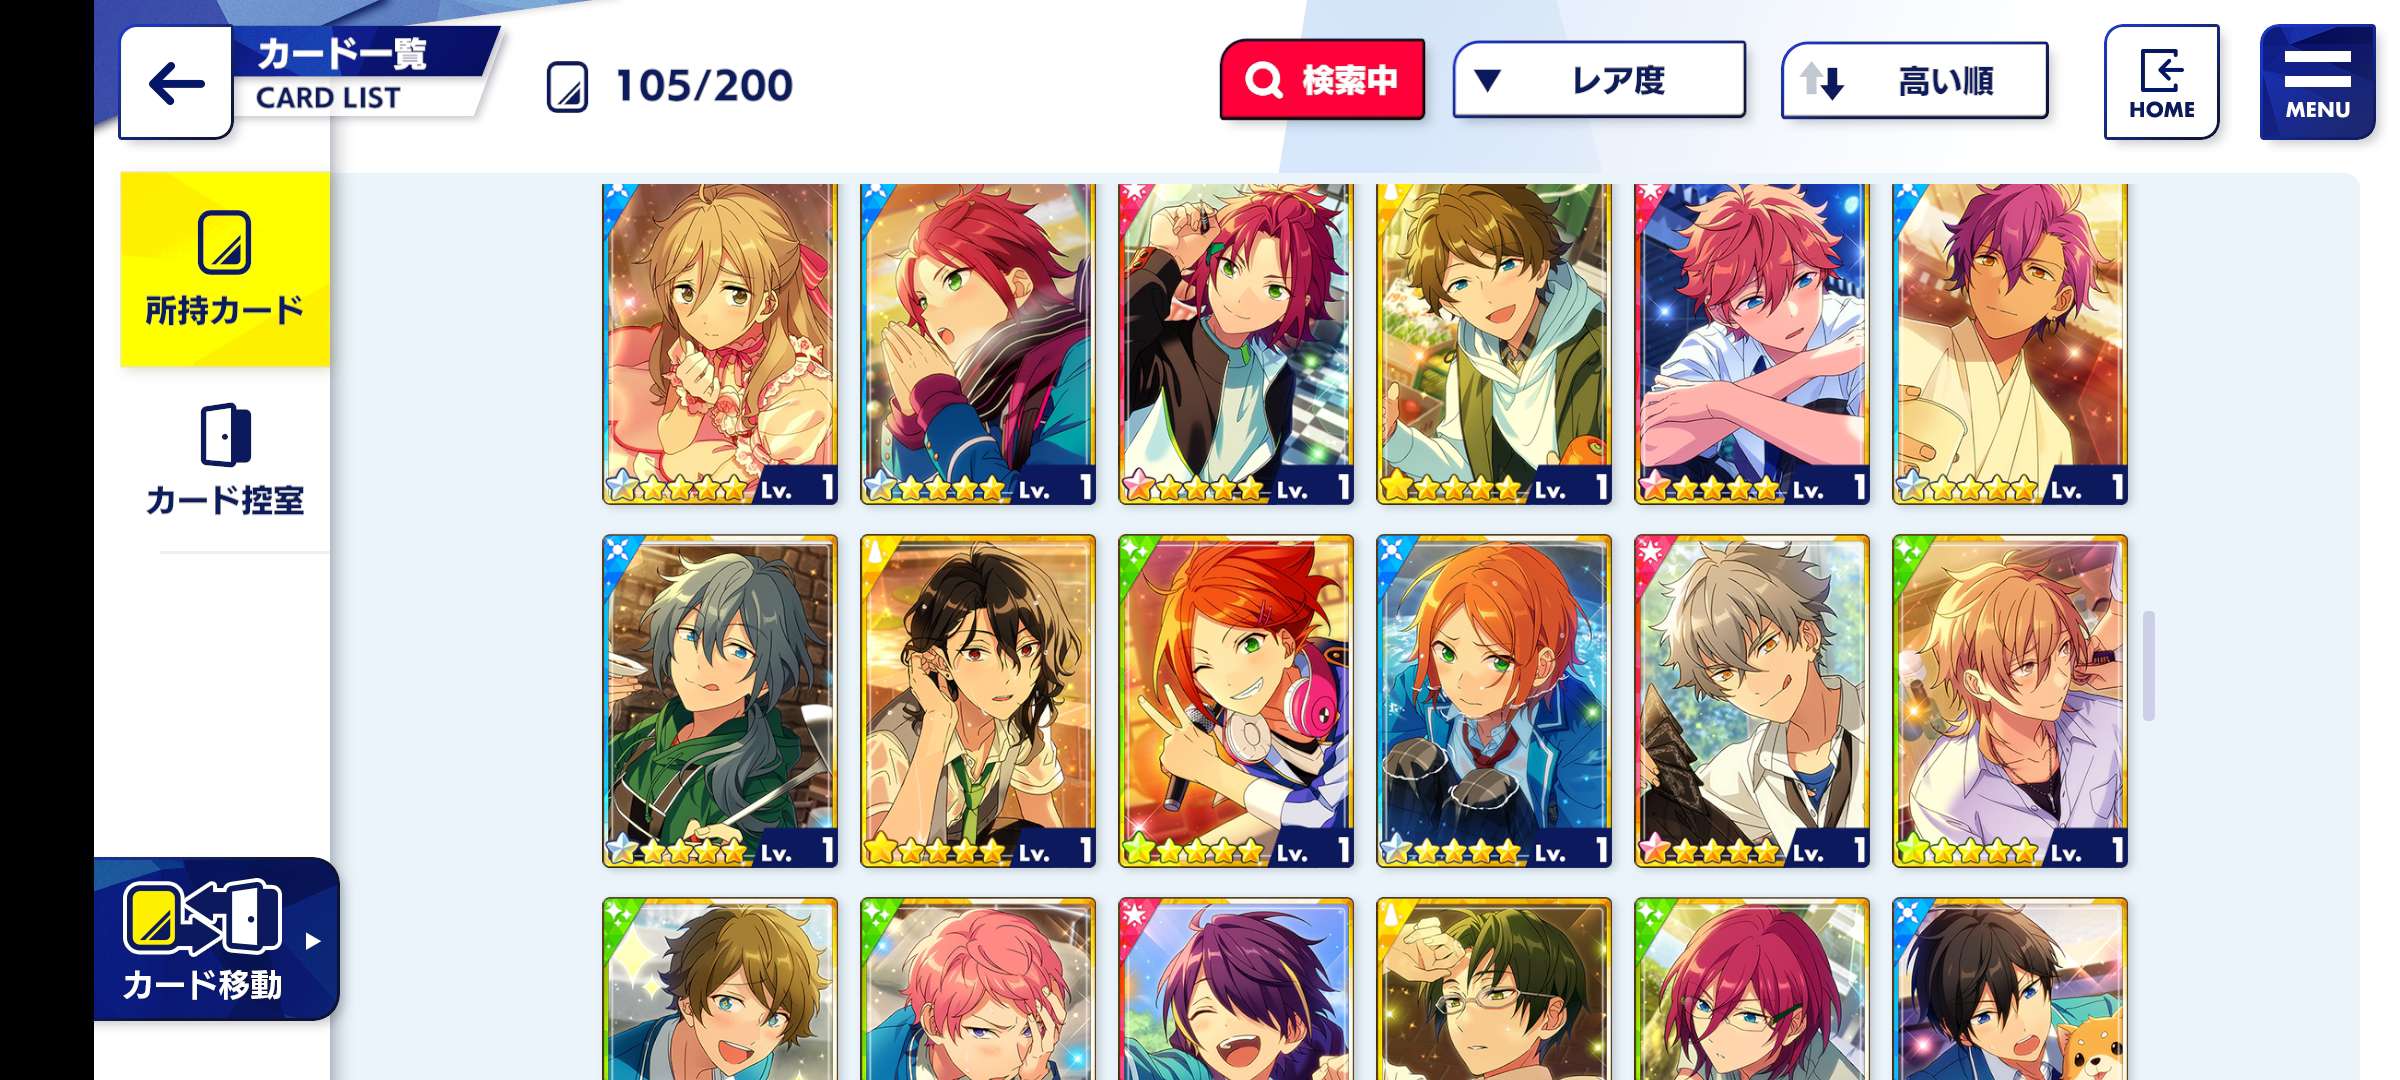The height and width of the screenshot is (1080, 2400).
Task: Select the orange-haired card with pink headphones
Action: [1236, 701]
